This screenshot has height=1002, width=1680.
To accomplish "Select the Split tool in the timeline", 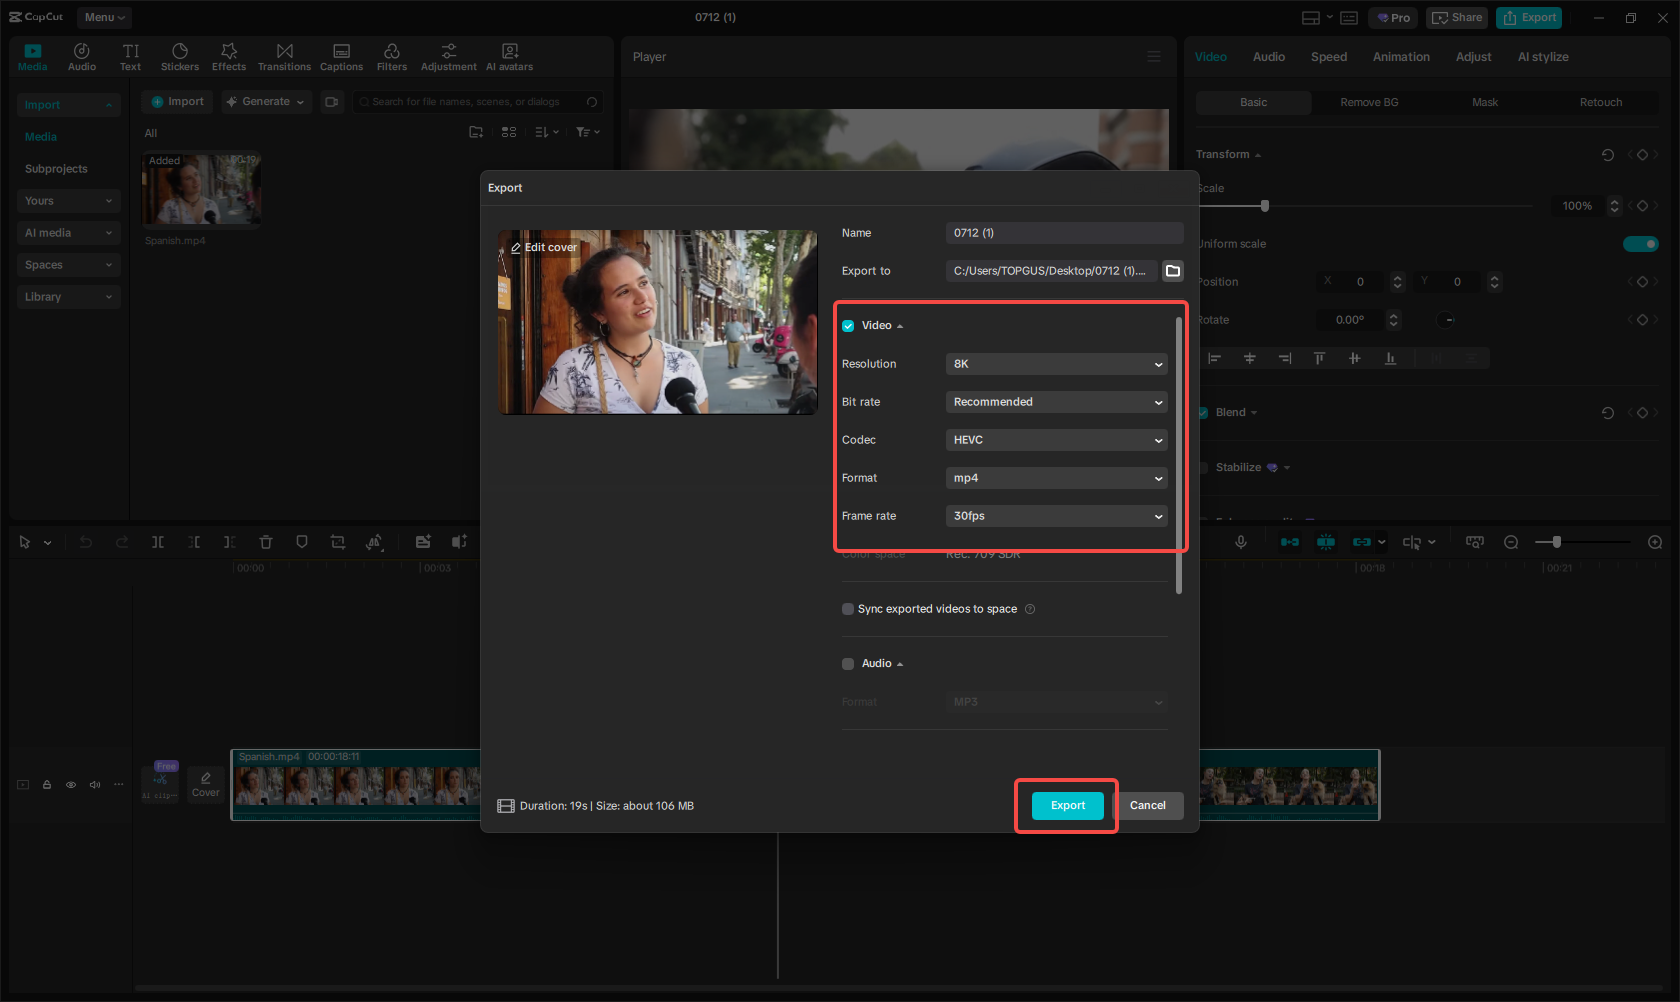I will tap(158, 541).
